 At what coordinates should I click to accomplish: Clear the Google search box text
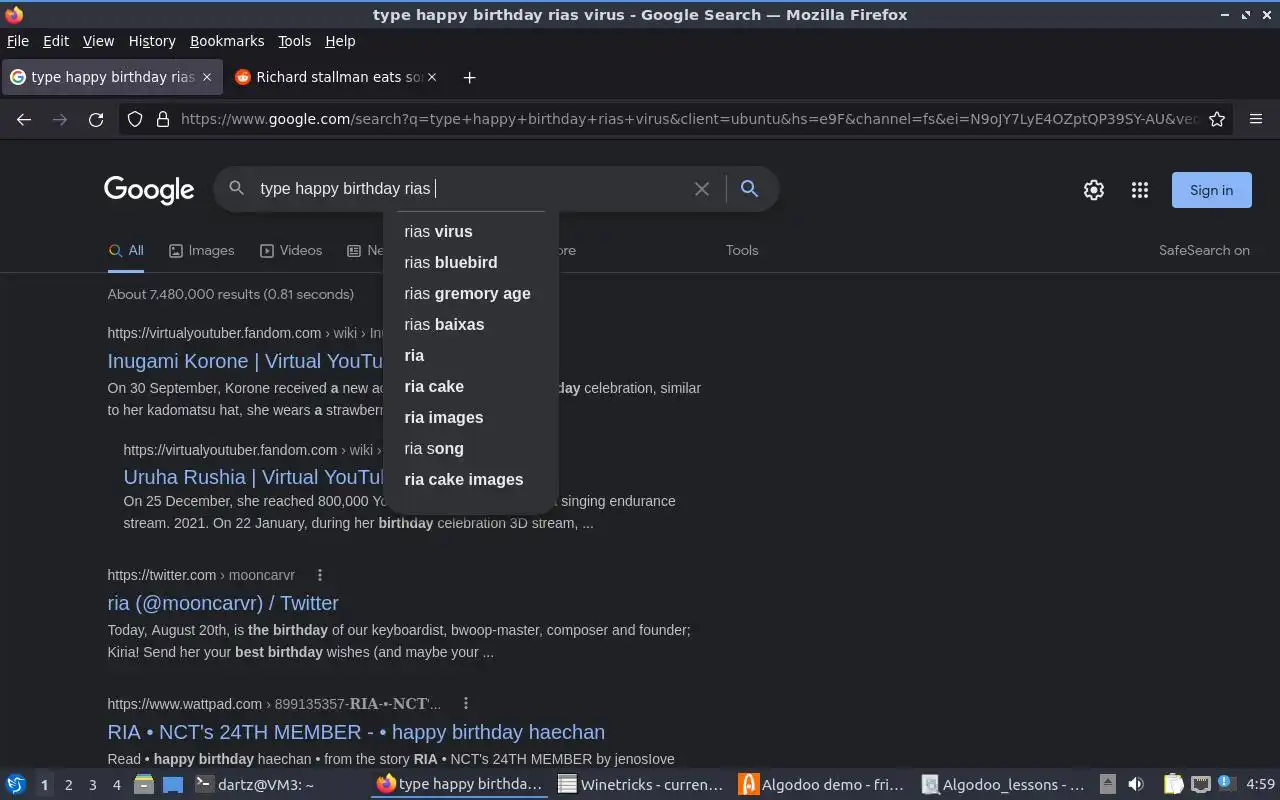coord(702,188)
